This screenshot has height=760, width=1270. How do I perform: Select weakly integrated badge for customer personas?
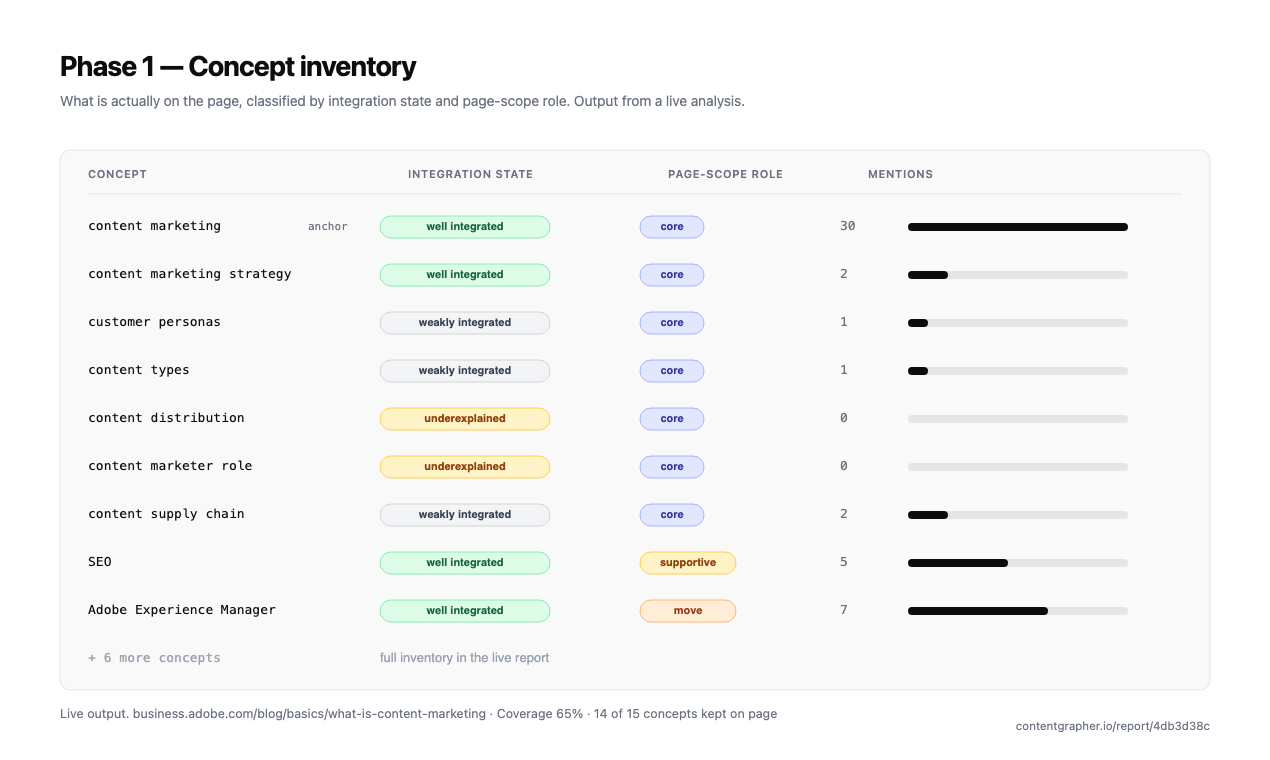[465, 323]
